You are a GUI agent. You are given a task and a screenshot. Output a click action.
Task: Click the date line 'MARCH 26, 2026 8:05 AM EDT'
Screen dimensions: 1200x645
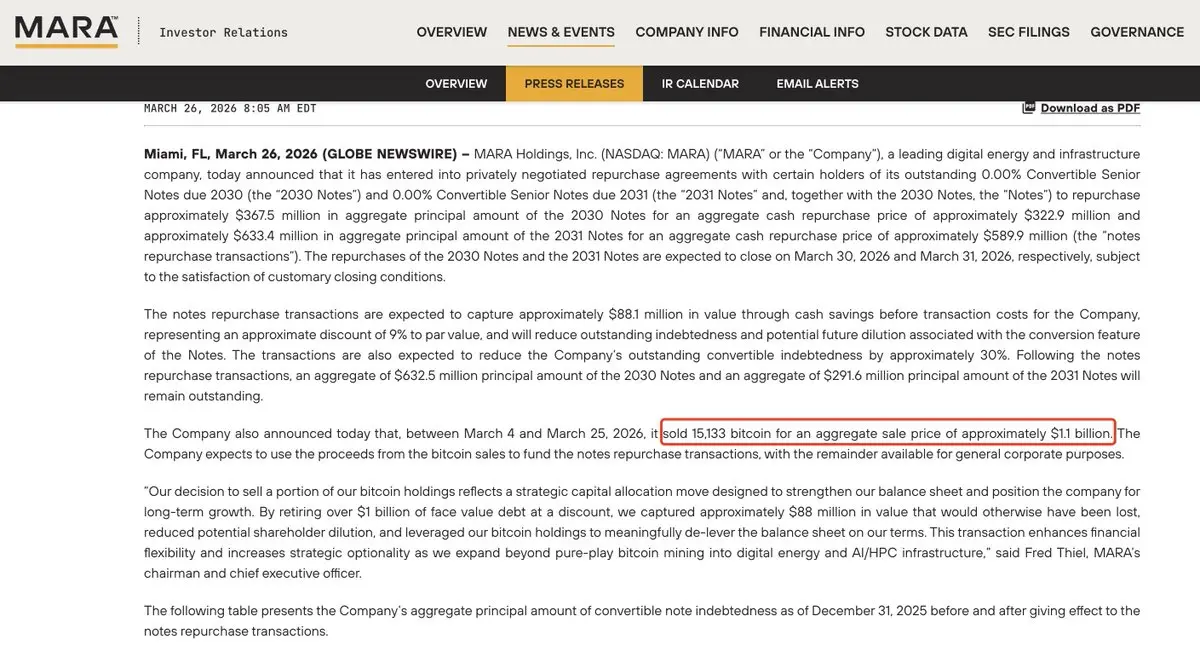[x=230, y=108]
